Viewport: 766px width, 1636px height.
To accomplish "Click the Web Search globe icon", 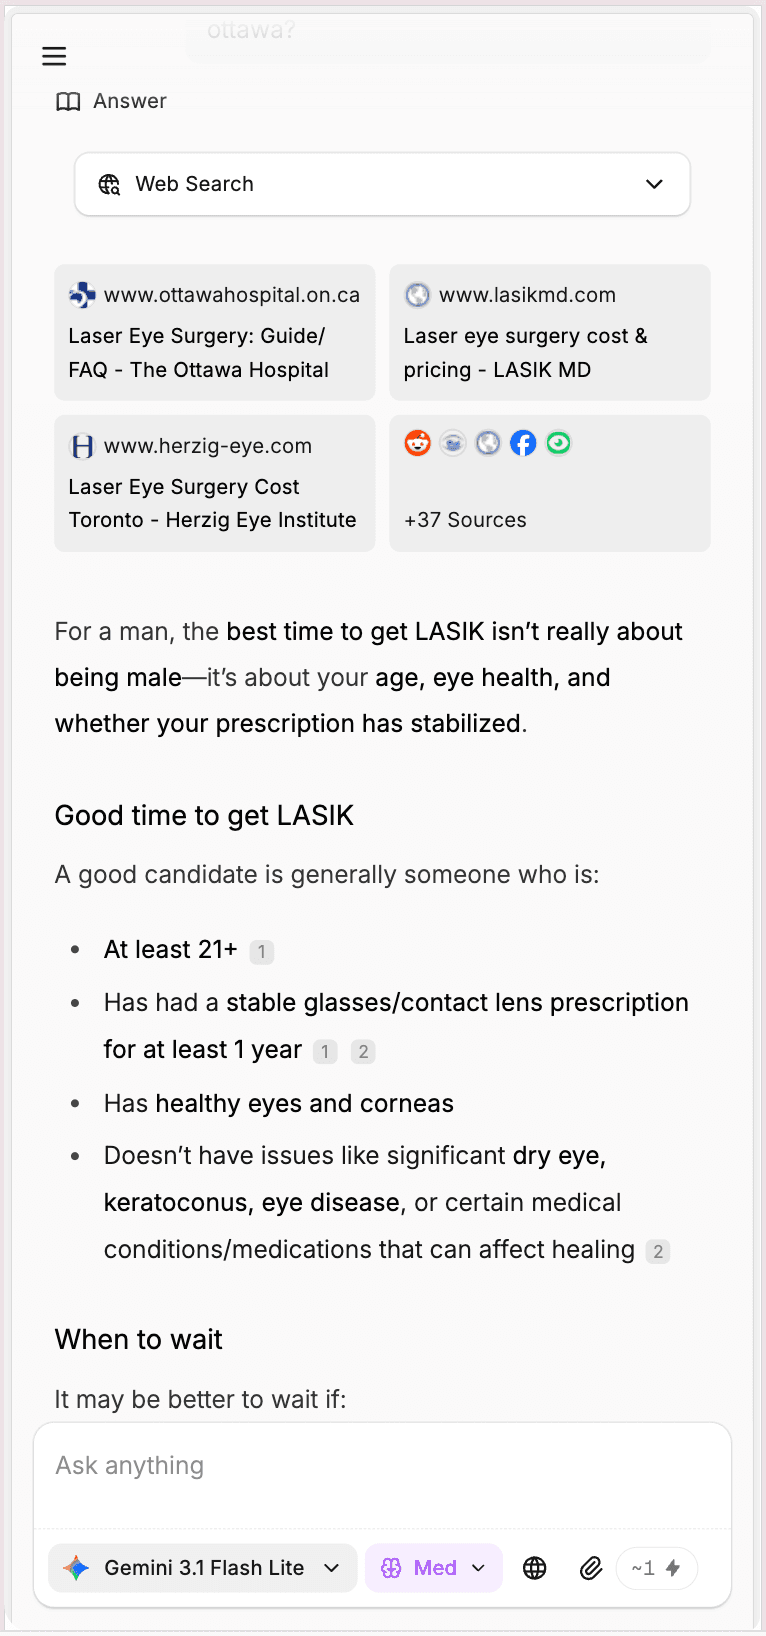I will coord(109,184).
